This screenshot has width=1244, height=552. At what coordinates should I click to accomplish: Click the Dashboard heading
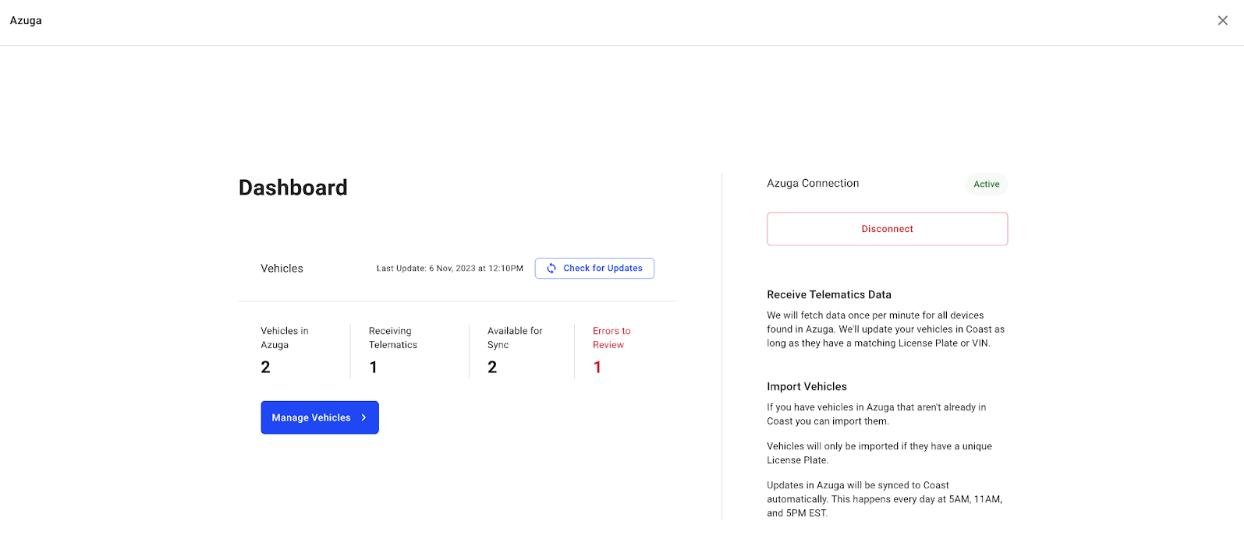[x=293, y=188]
